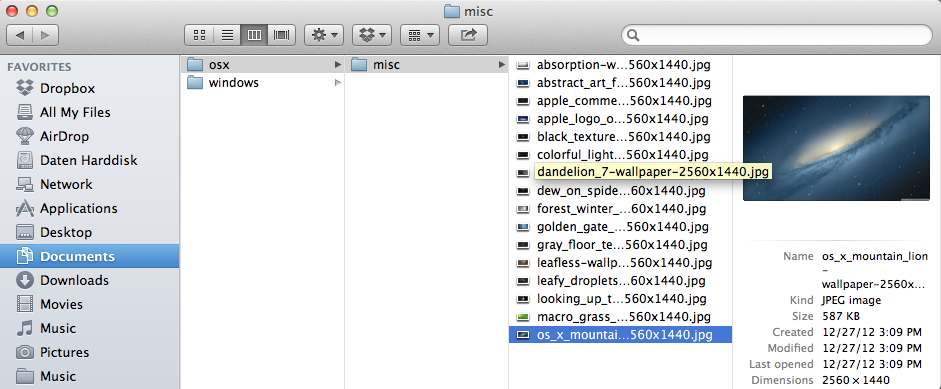Click the absorption file thumbnail icon
941x389 pixels.
[x=523, y=64]
